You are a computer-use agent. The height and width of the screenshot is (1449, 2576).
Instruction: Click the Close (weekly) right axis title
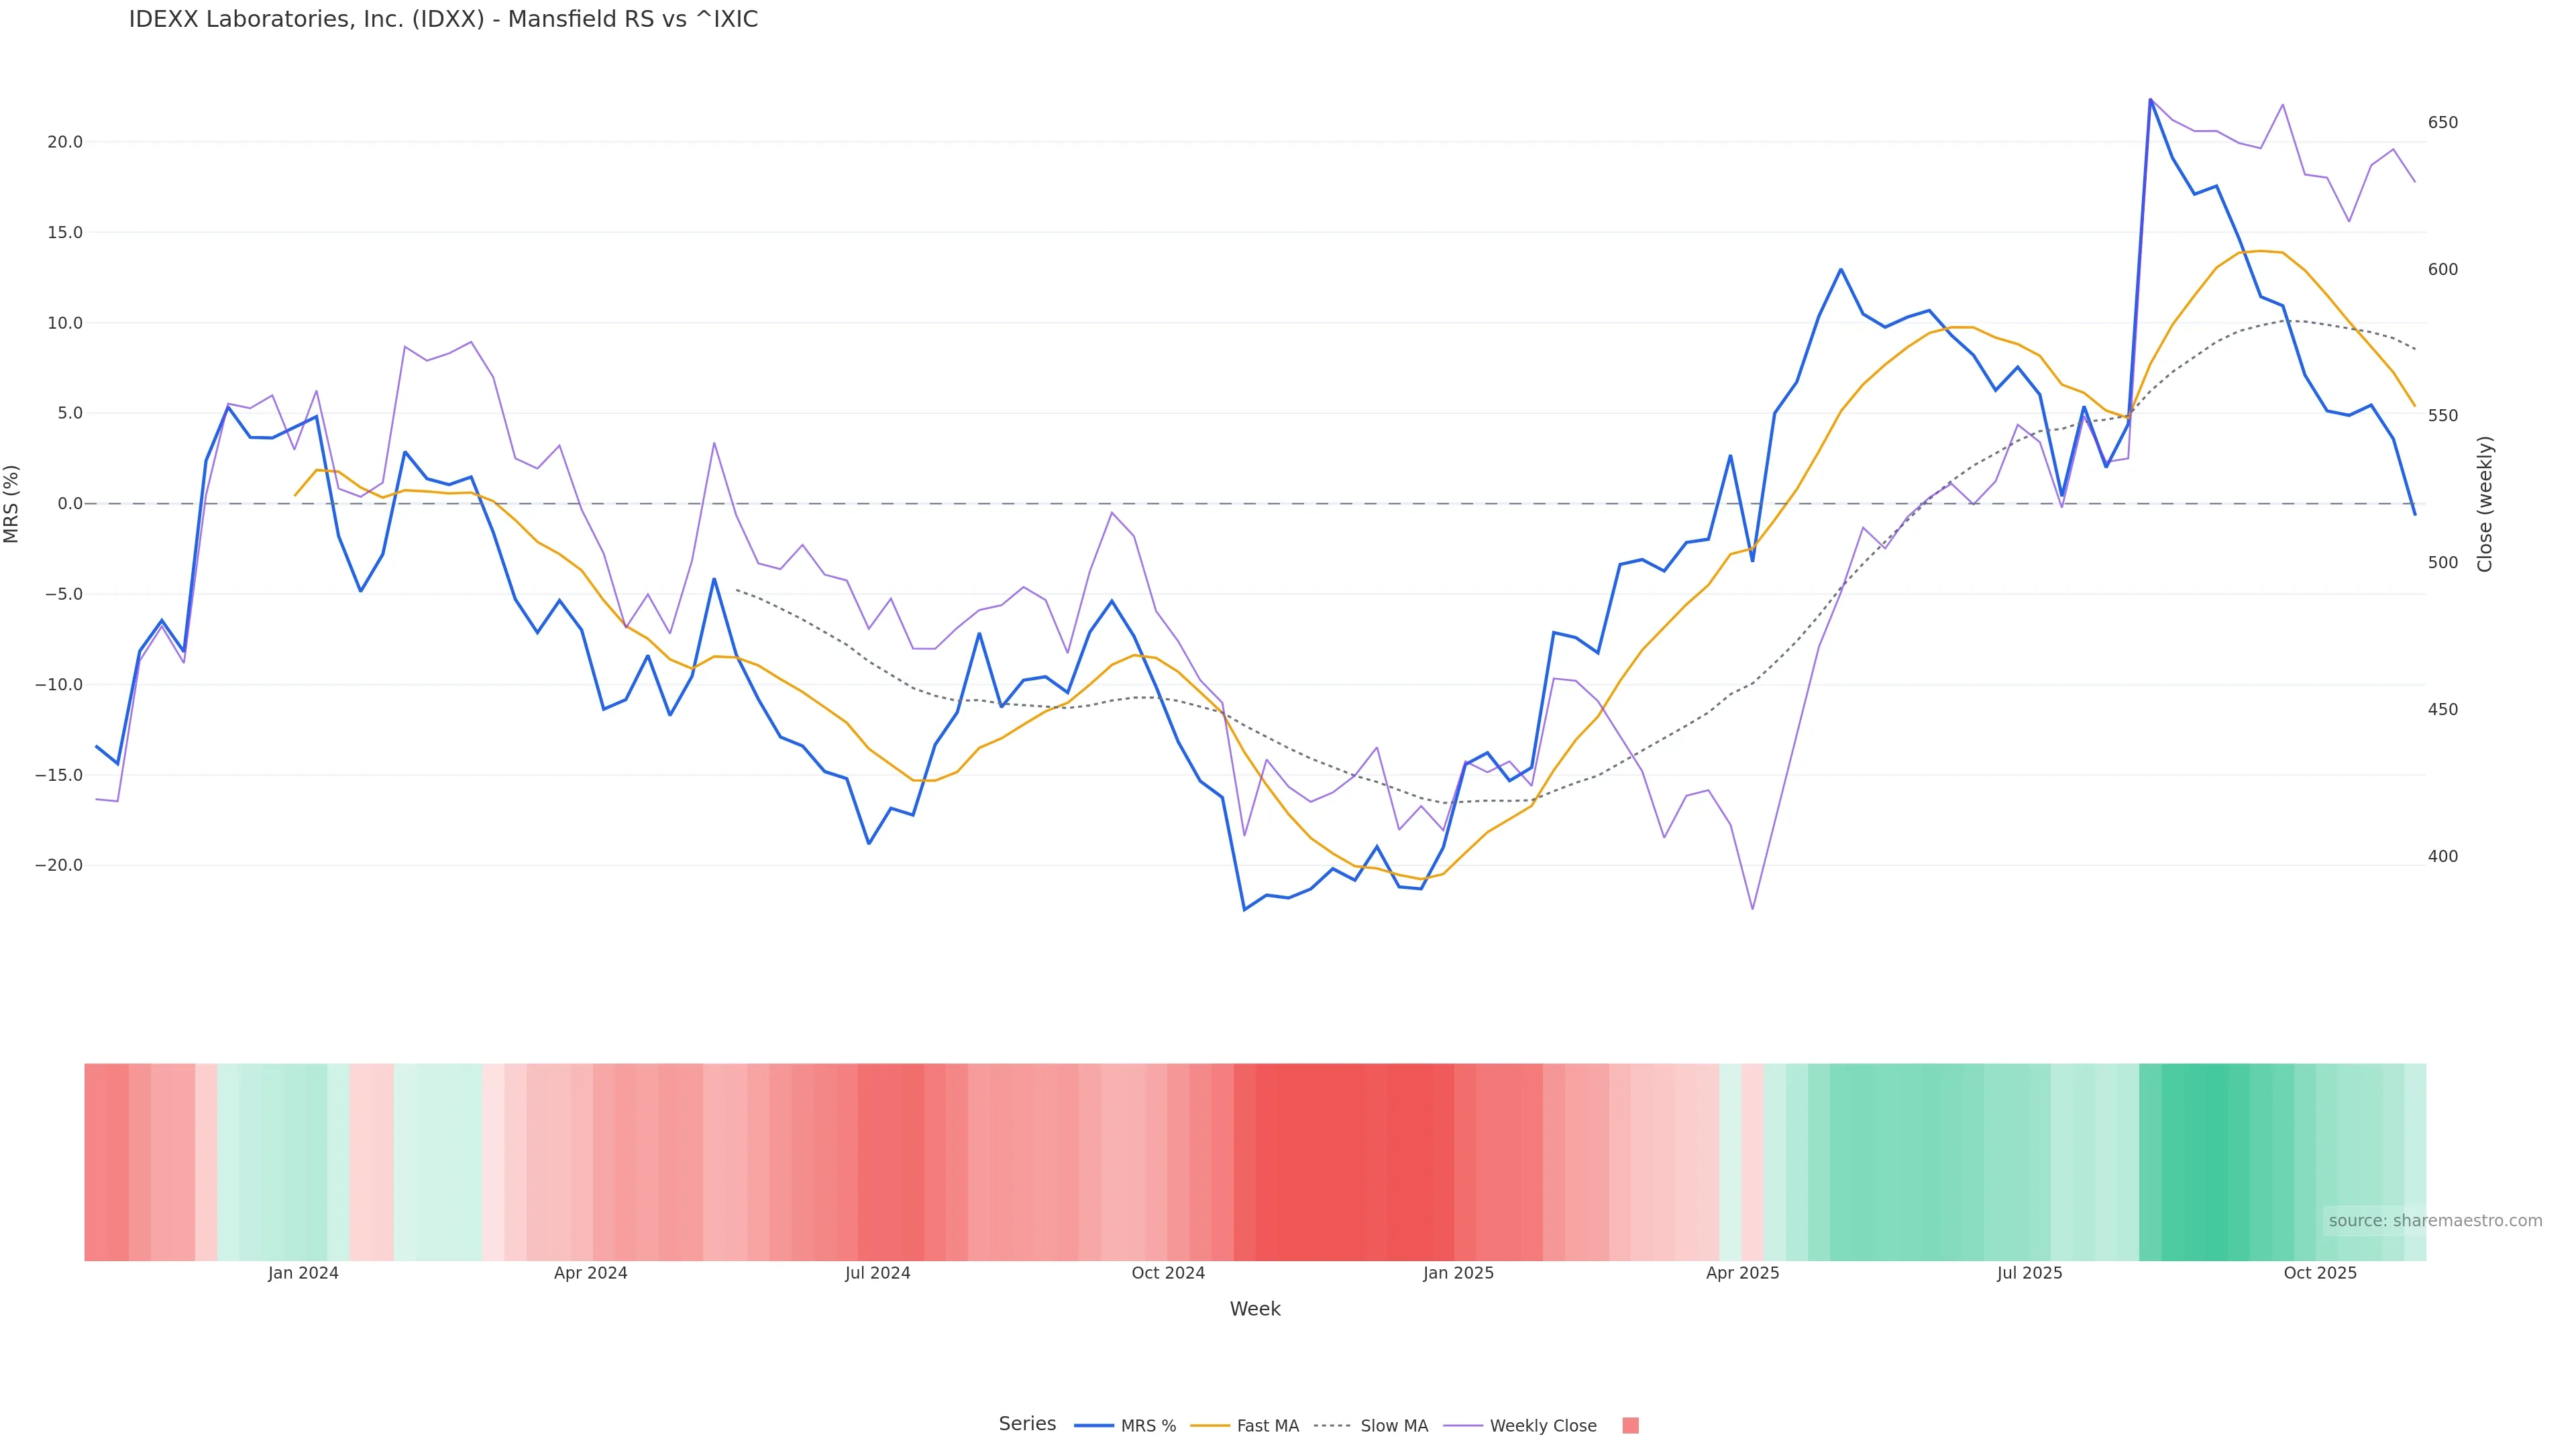tap(2484, 503)
